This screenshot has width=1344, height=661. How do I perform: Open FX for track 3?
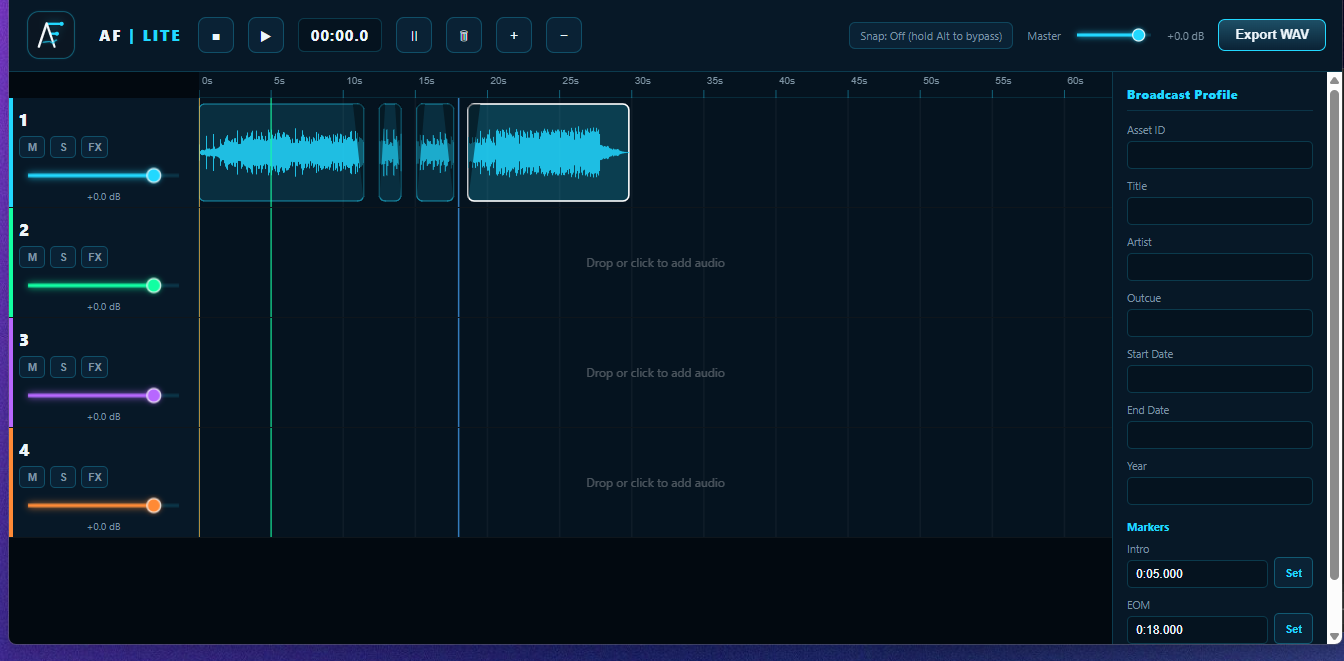pos(95,367)
